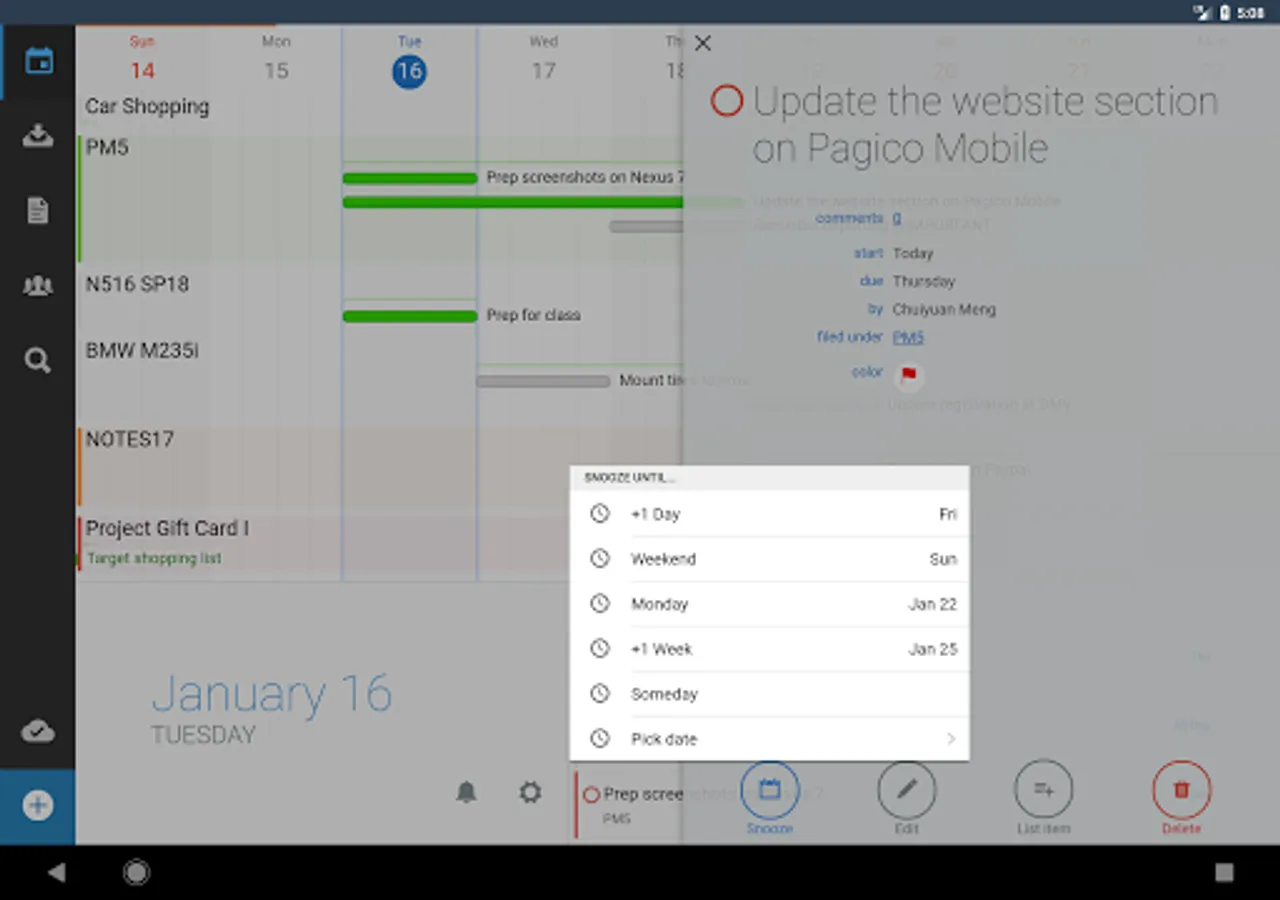Mark 'Update the website section' task complete
This screenshot has width=1280, height=900.
(727, 101)
